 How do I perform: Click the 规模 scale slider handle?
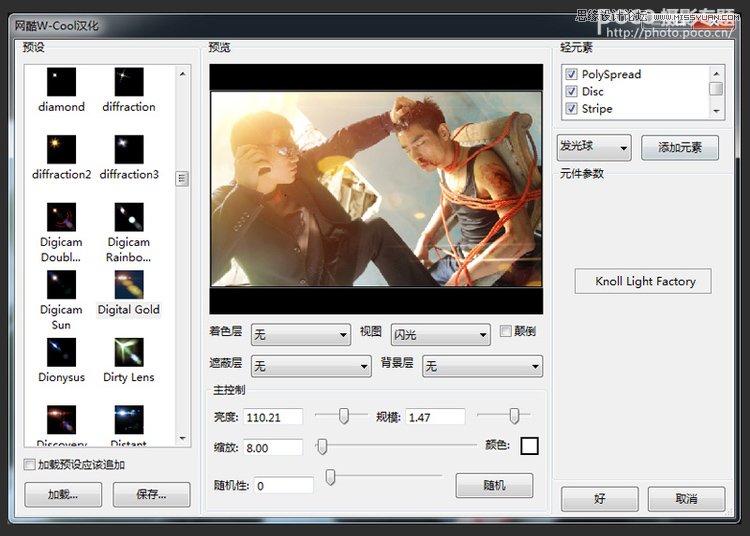514,416
